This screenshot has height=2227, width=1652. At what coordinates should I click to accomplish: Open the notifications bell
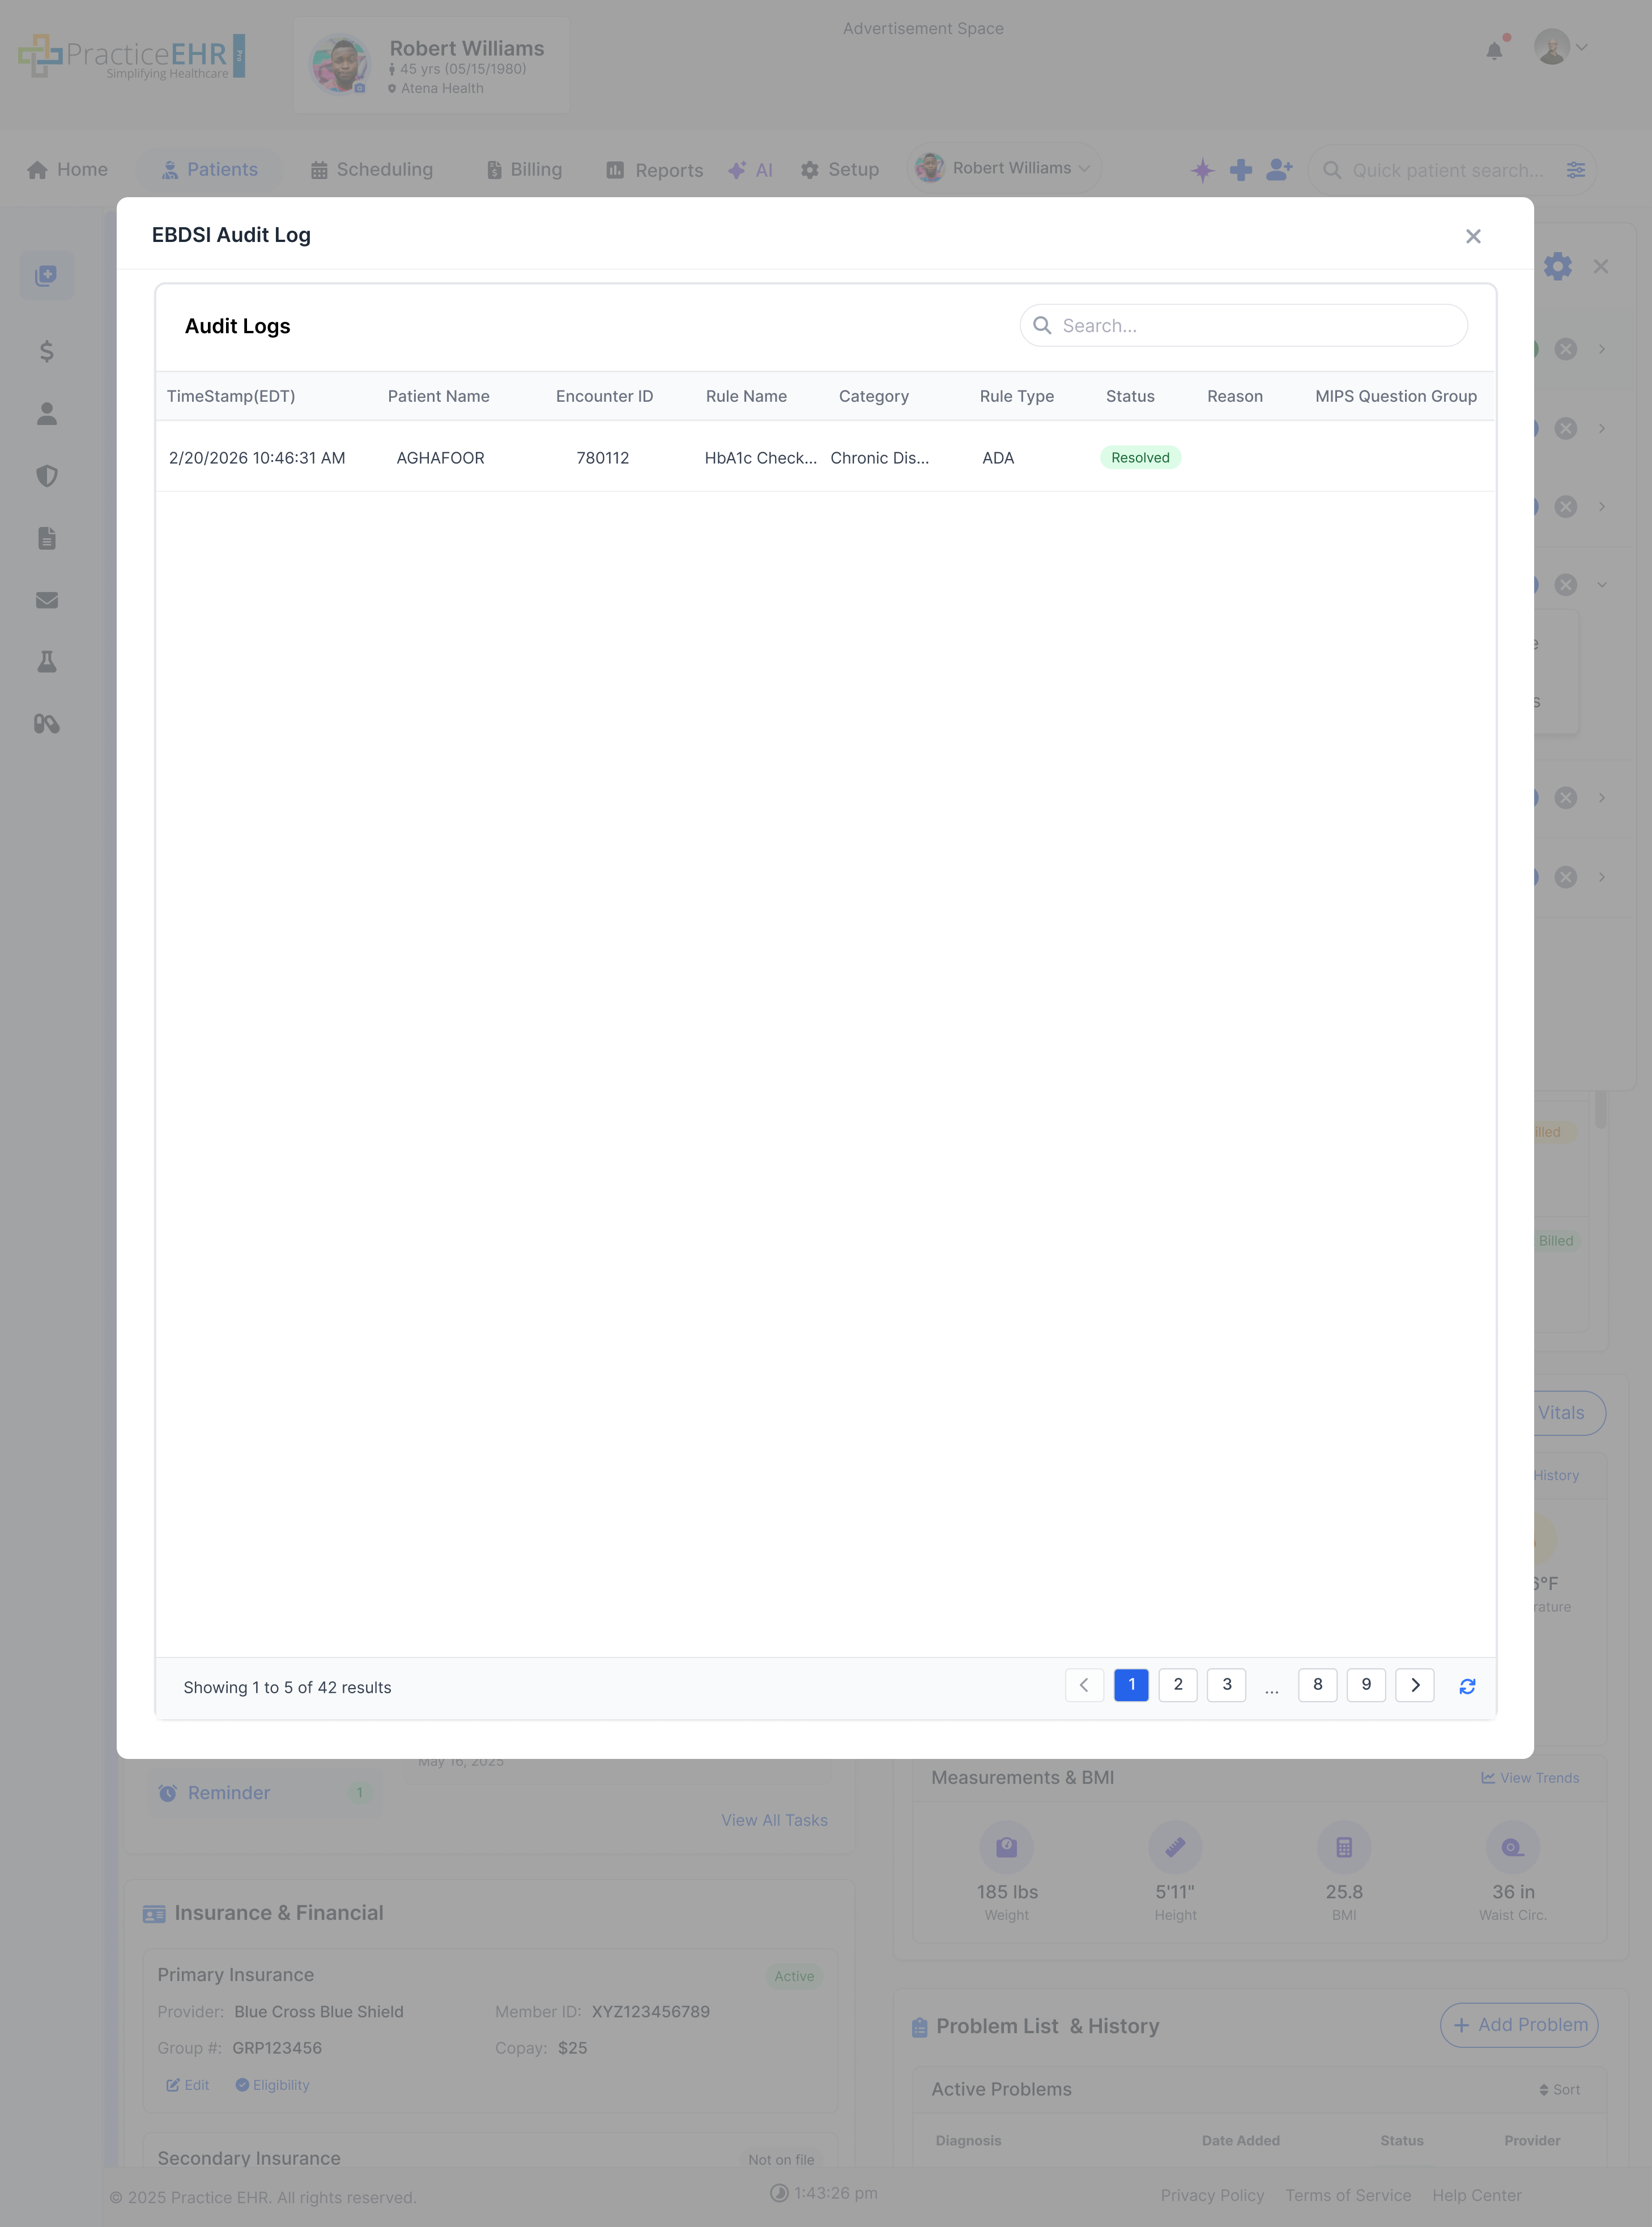pyautogui.click(x=1494, y=50)
